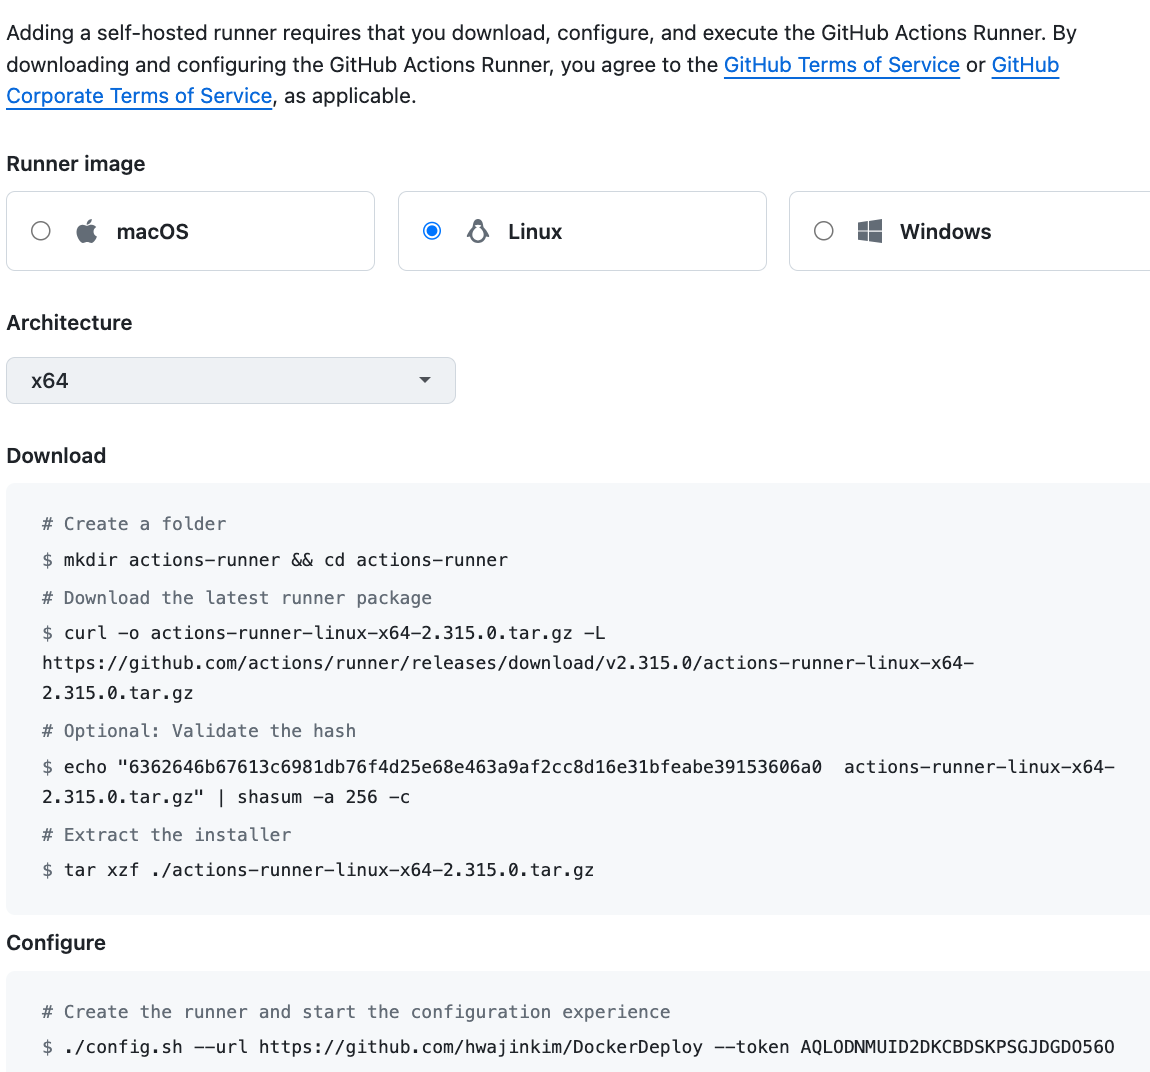The image size is (1150, 1072).
Task: Click the Windows logo icon
Action: (x=870, y=231)
